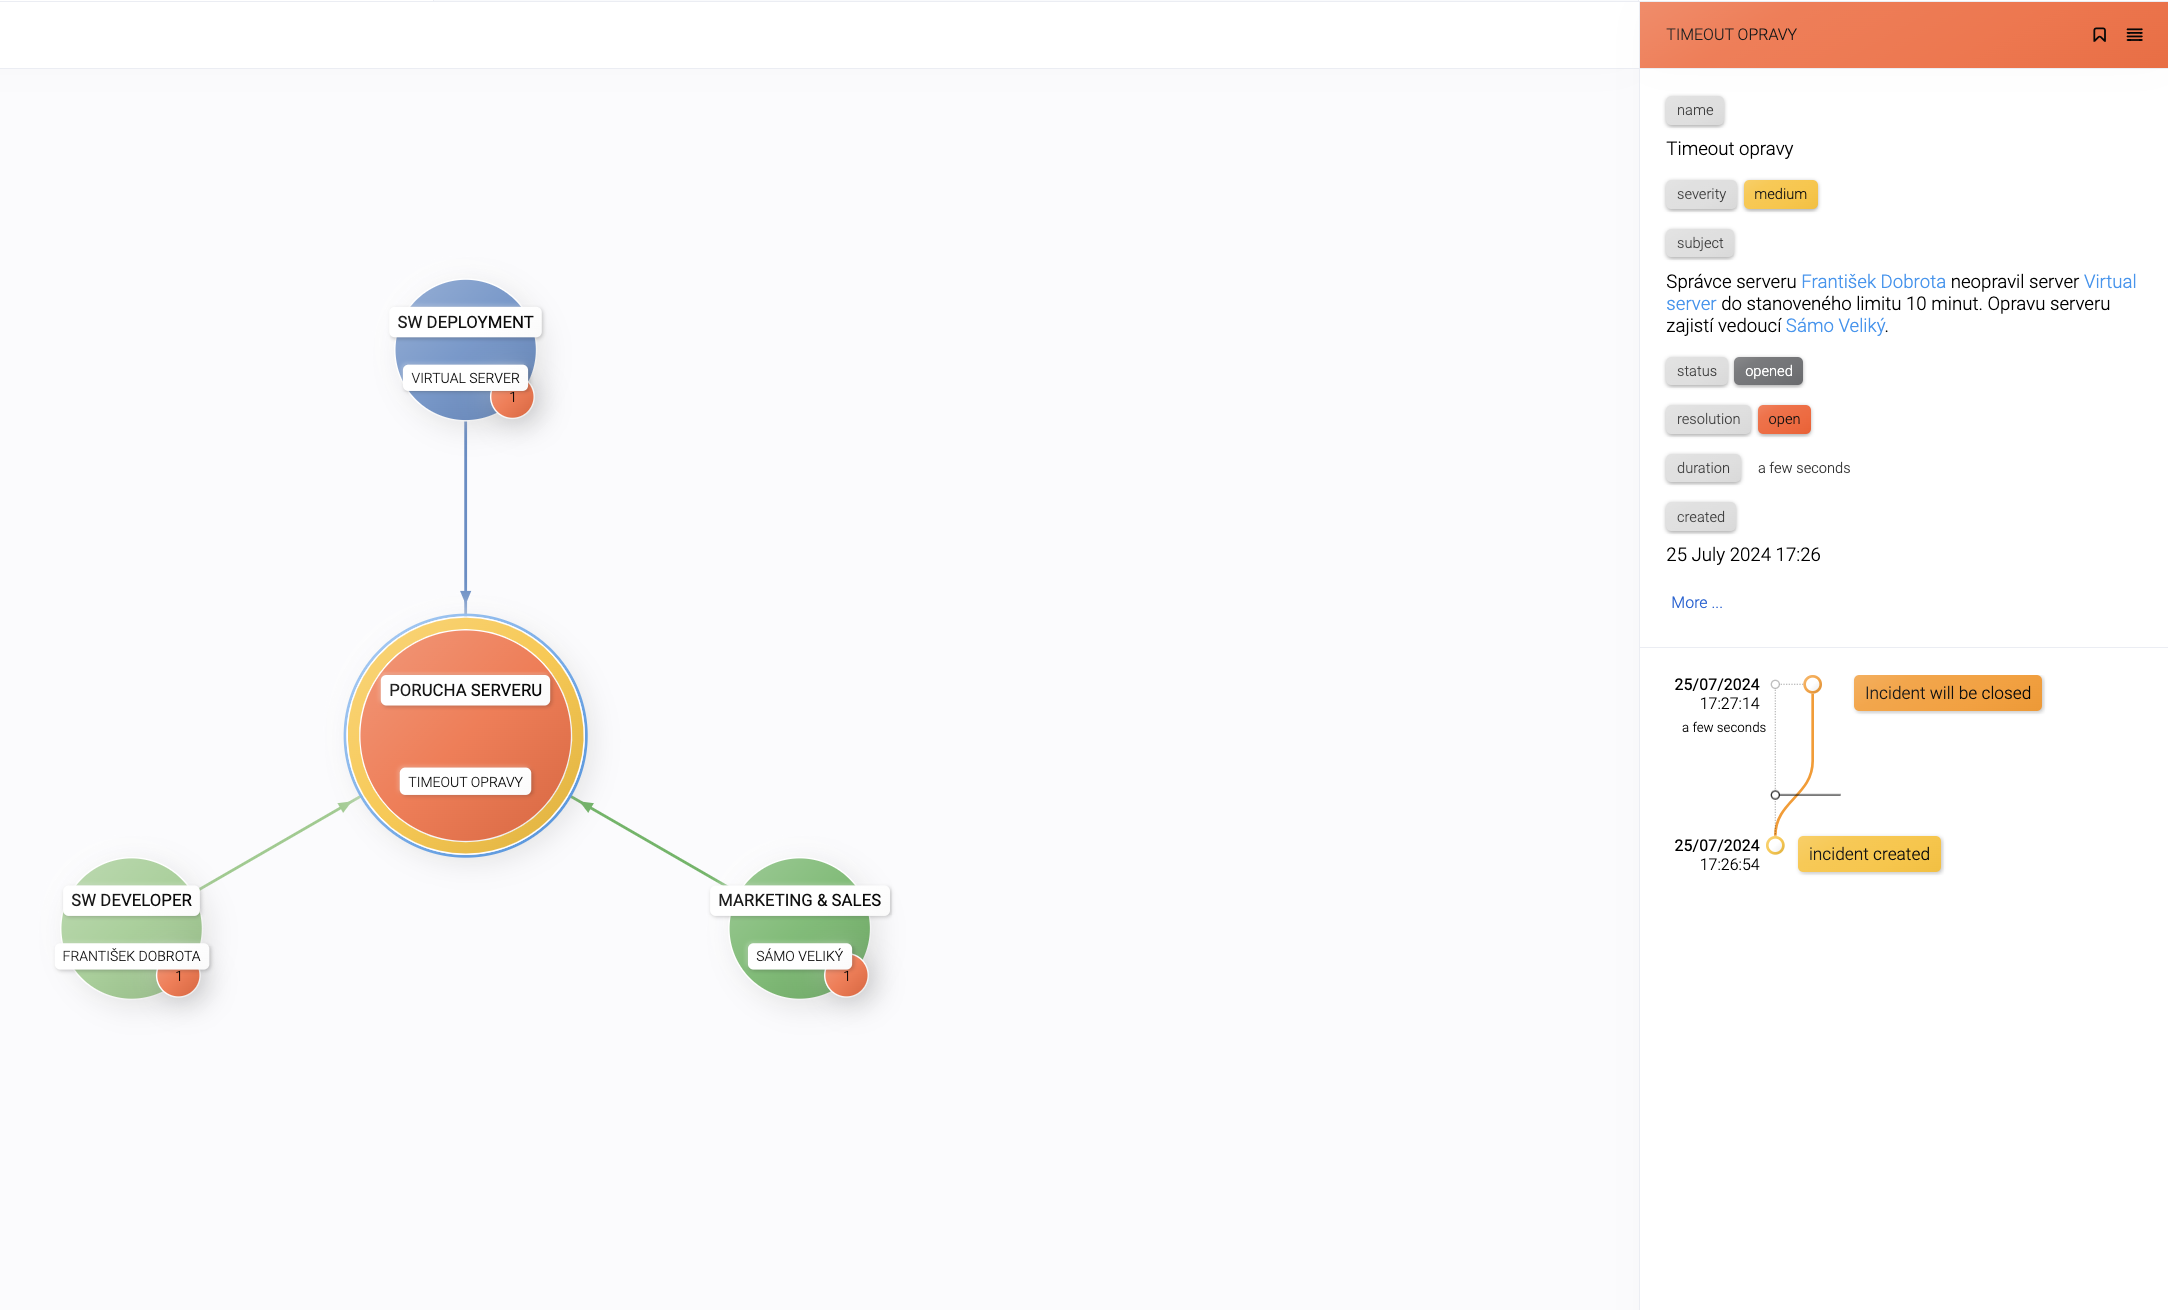Click the incident created timeline event
Viewport: 2168px width, 1310px height.
coord(1868,854)
